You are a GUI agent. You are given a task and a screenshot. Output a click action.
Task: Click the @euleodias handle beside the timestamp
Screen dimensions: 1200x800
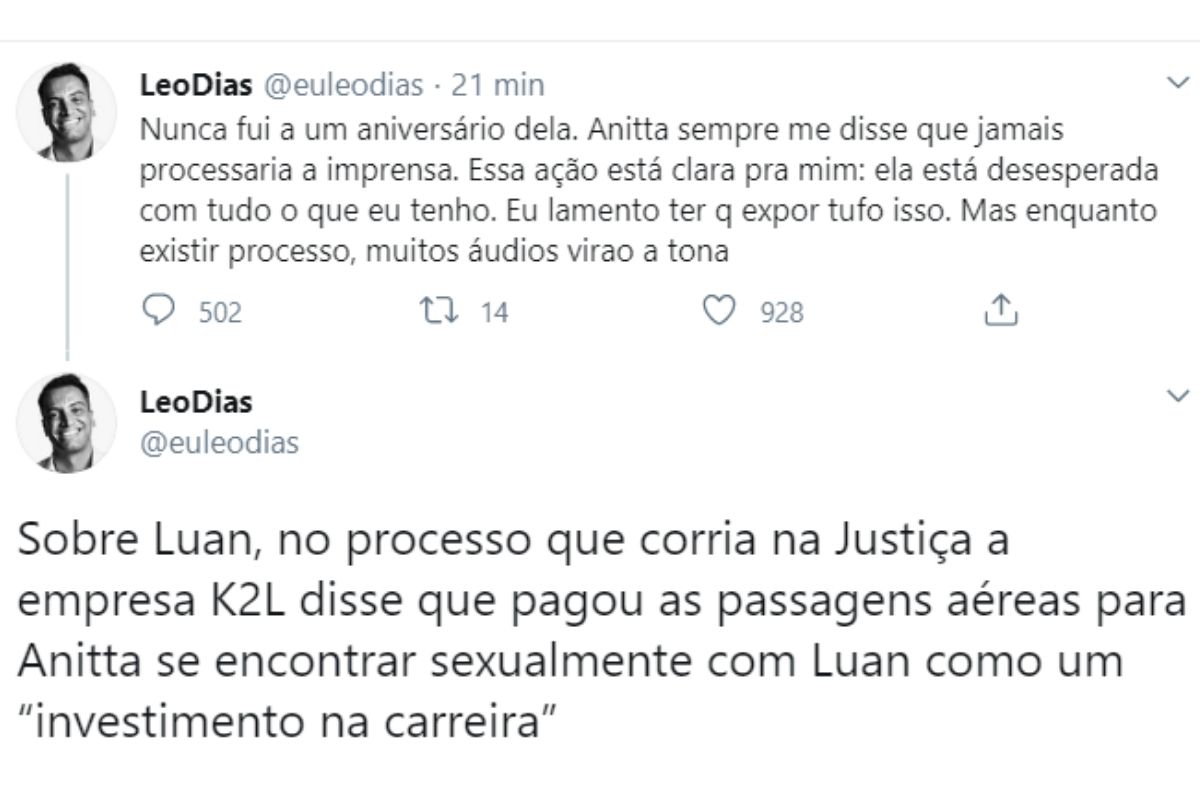pyautogui.click(x=343, y=86)
